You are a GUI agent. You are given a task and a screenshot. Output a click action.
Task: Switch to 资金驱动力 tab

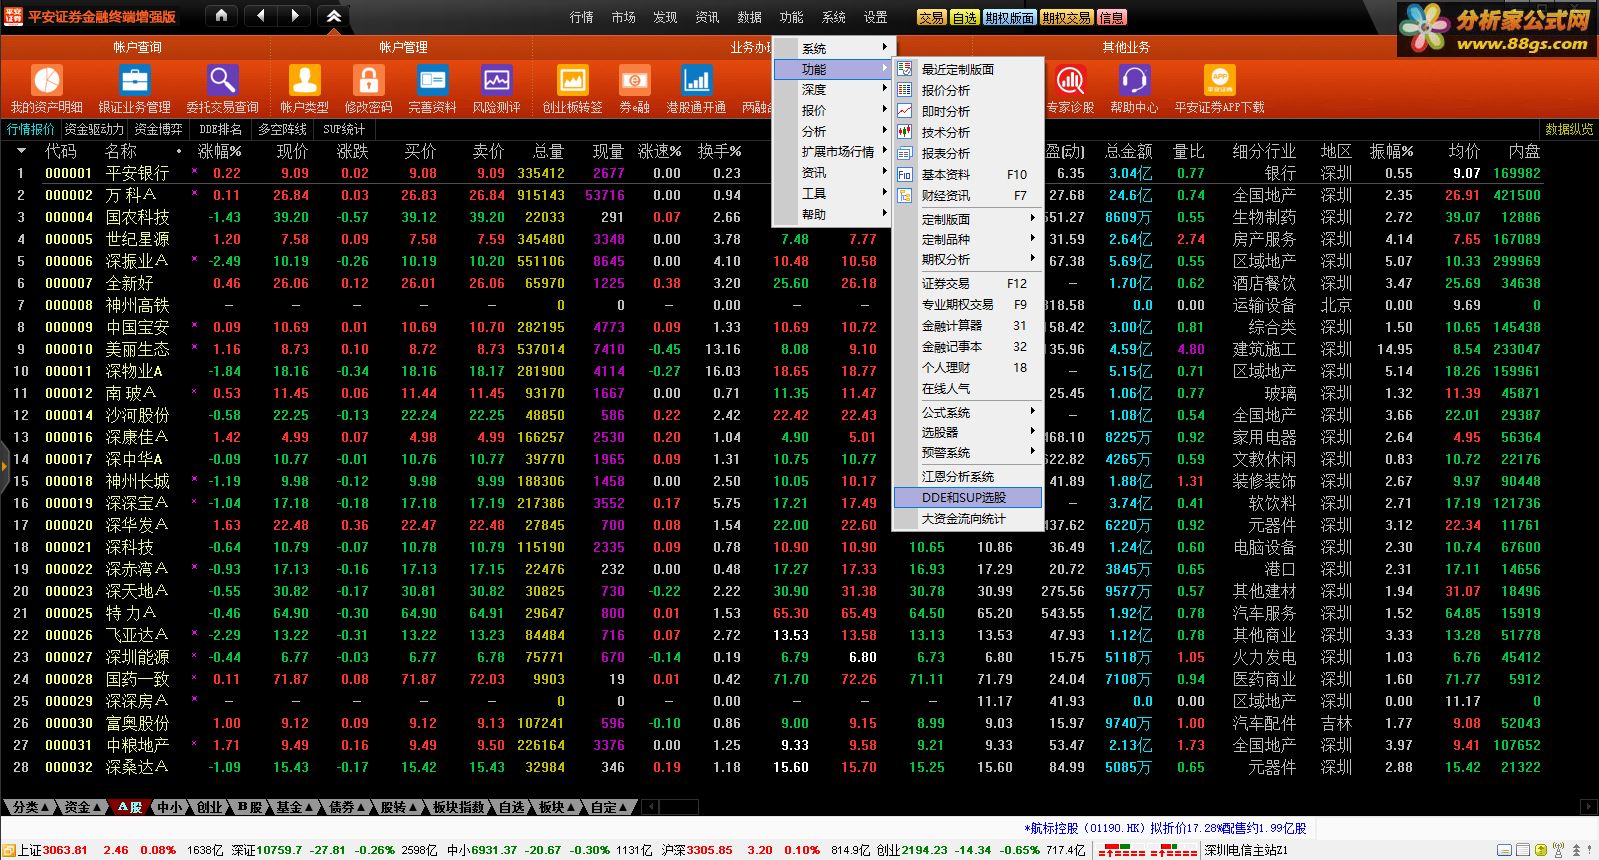[94, 129]
